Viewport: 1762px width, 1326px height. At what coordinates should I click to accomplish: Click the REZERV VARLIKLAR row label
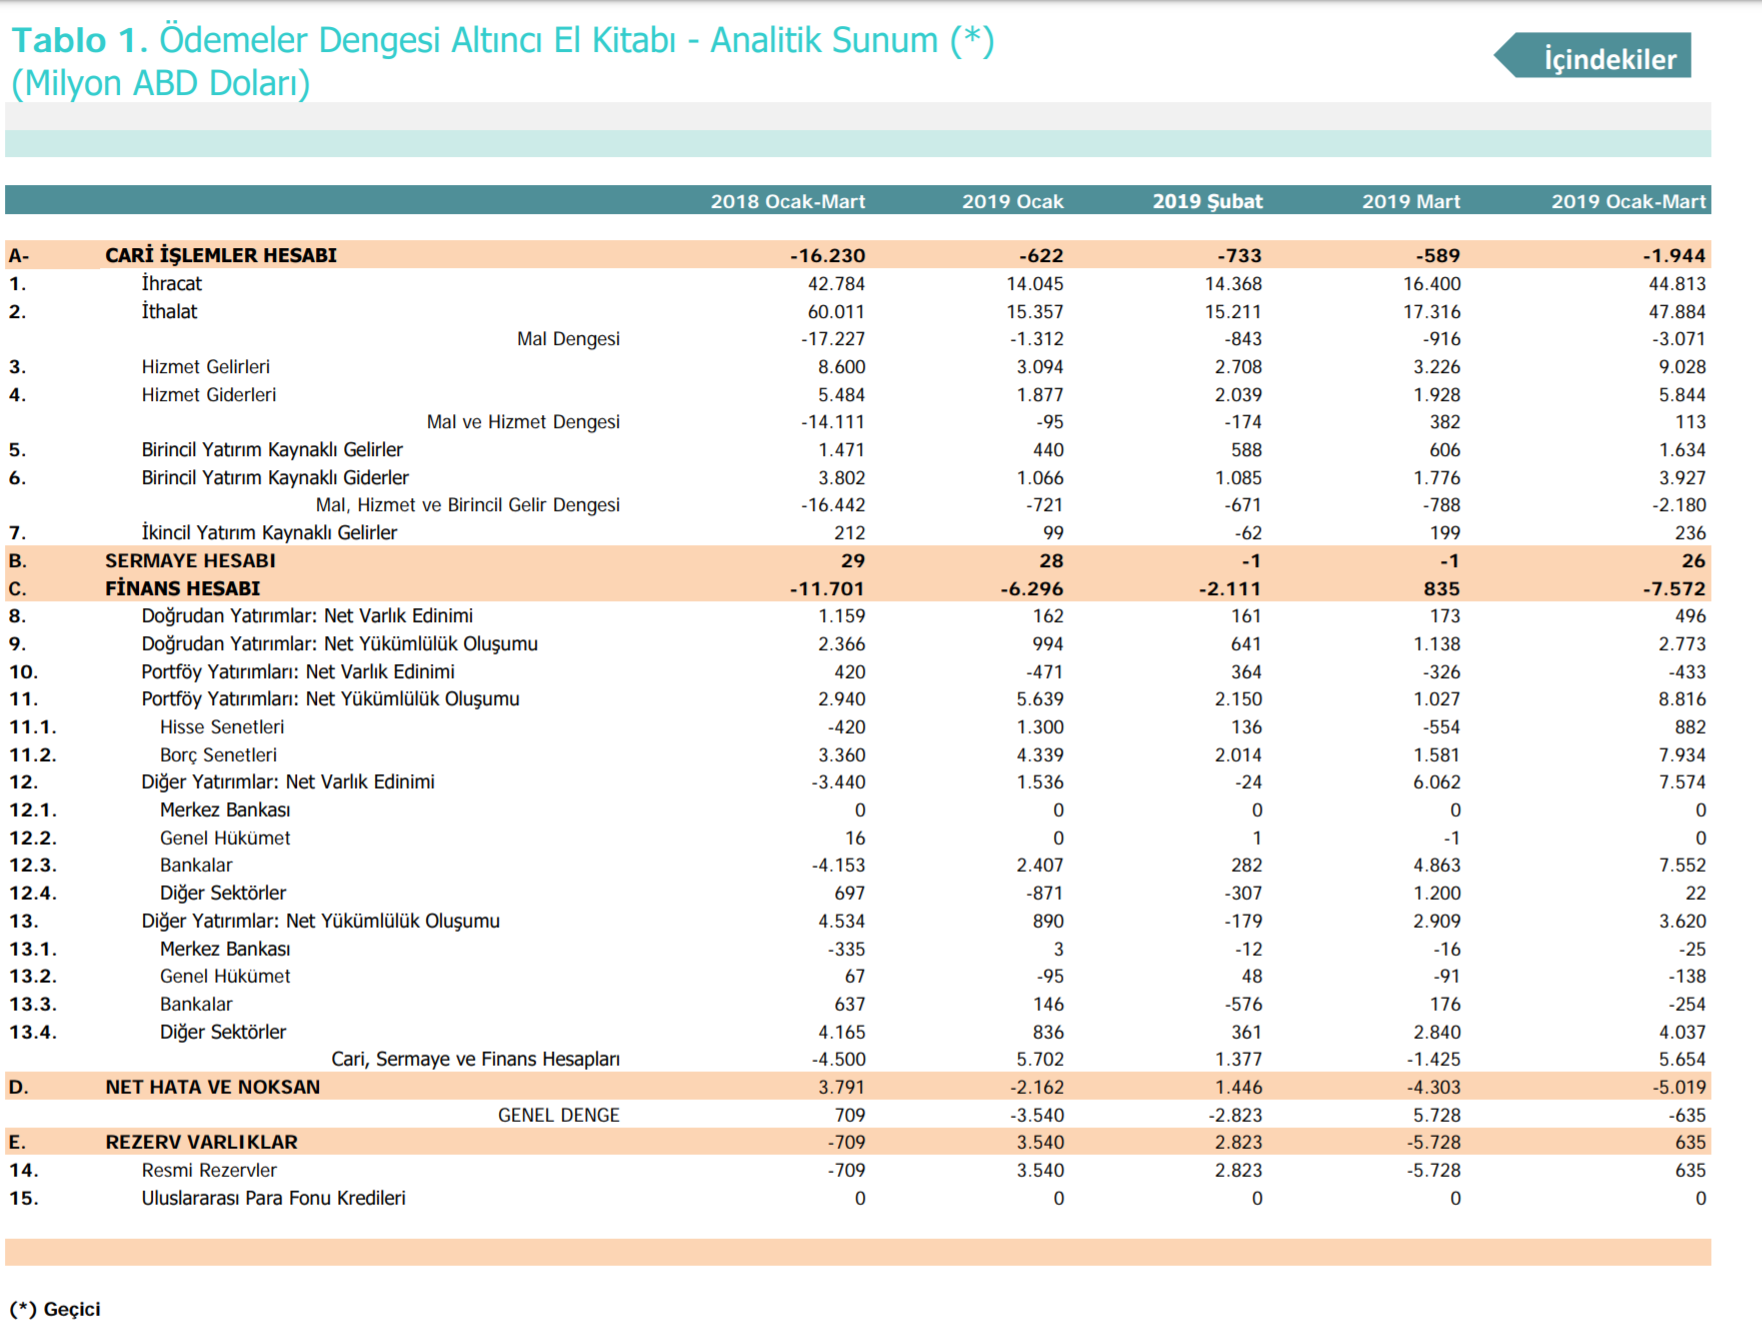tap(201, 1142)
